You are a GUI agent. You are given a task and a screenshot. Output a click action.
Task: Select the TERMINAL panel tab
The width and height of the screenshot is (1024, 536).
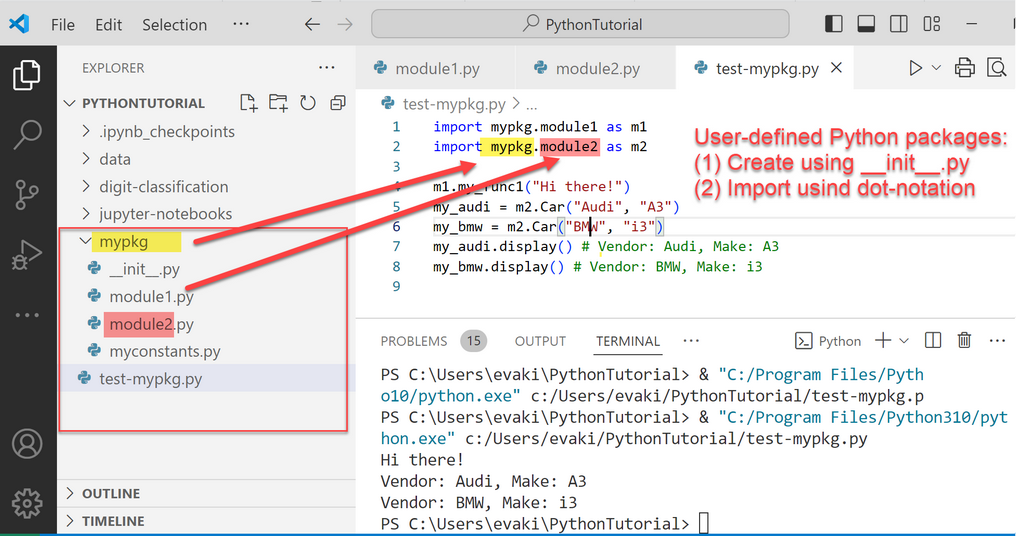(x=628, y=341)
